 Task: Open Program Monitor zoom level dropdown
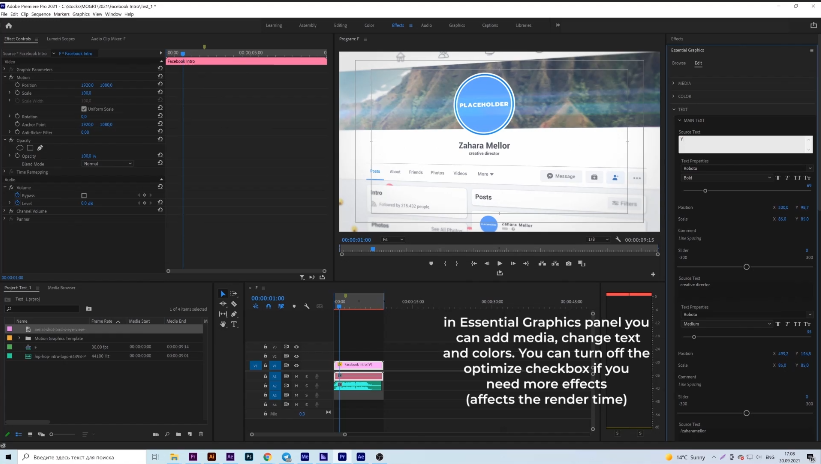point(393,240)
